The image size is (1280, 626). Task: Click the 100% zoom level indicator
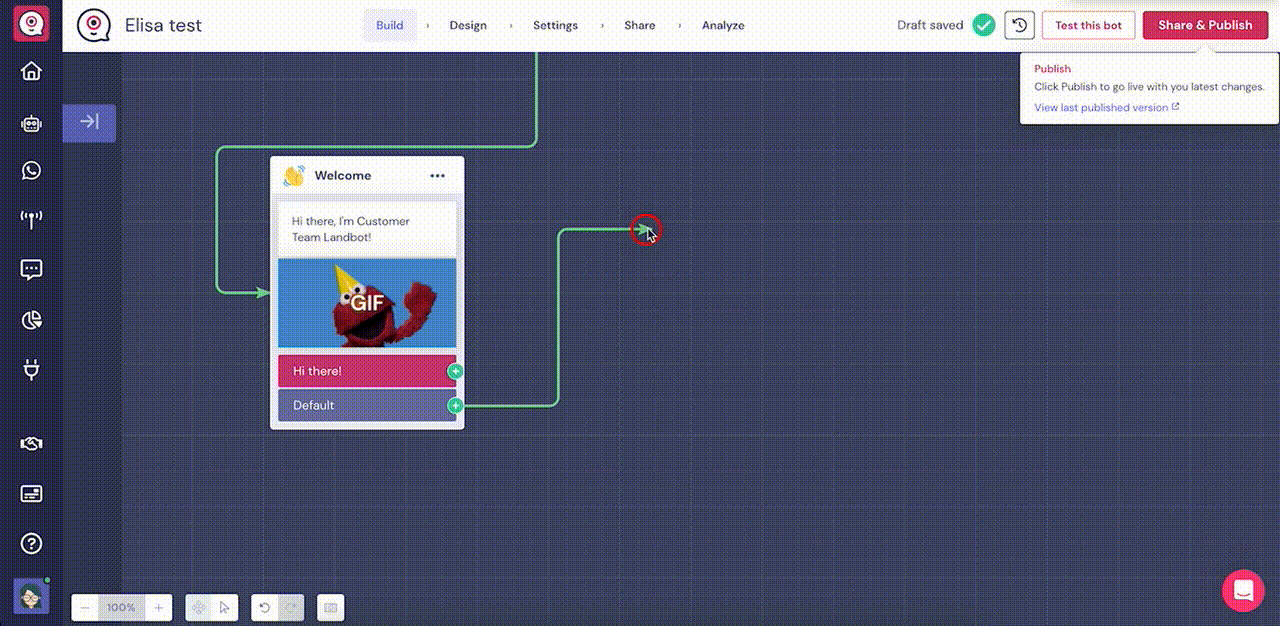(x=122, y=607)
